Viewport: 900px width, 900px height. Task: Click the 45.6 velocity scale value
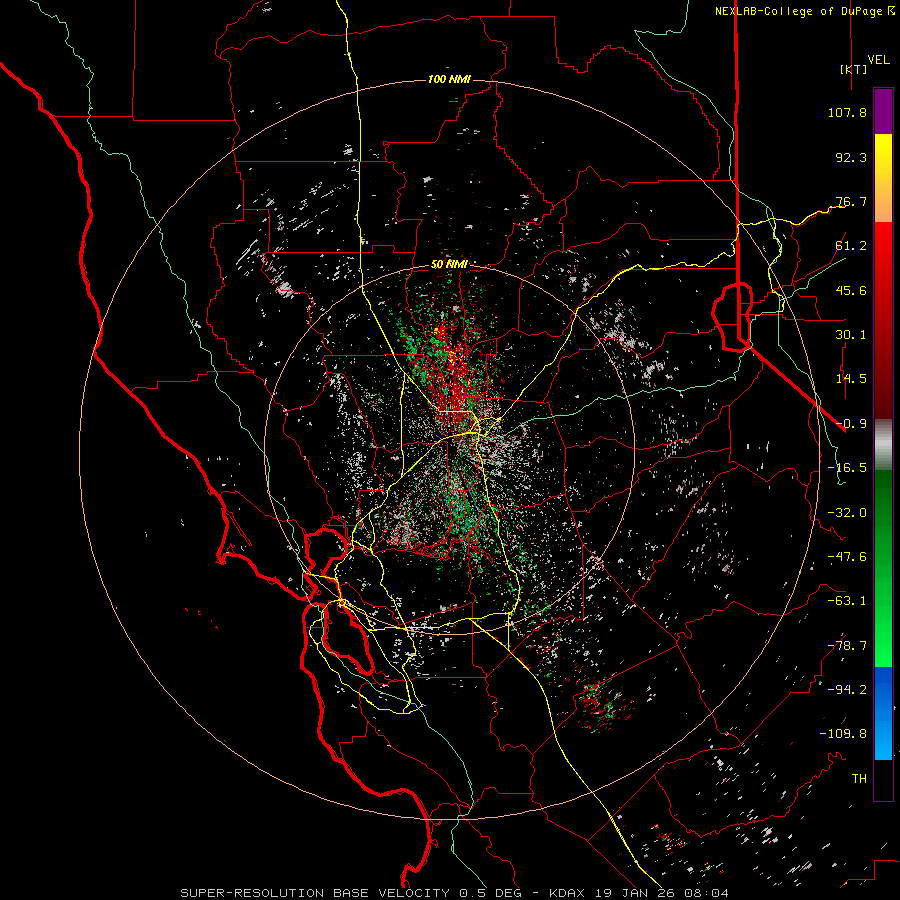coord(851,290)
